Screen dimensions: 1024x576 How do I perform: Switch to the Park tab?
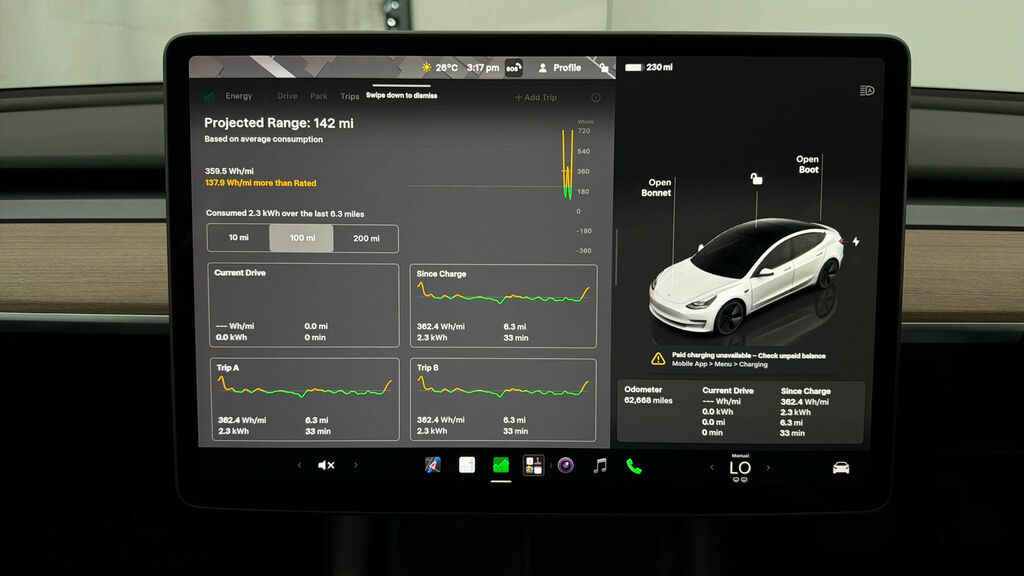319,96
